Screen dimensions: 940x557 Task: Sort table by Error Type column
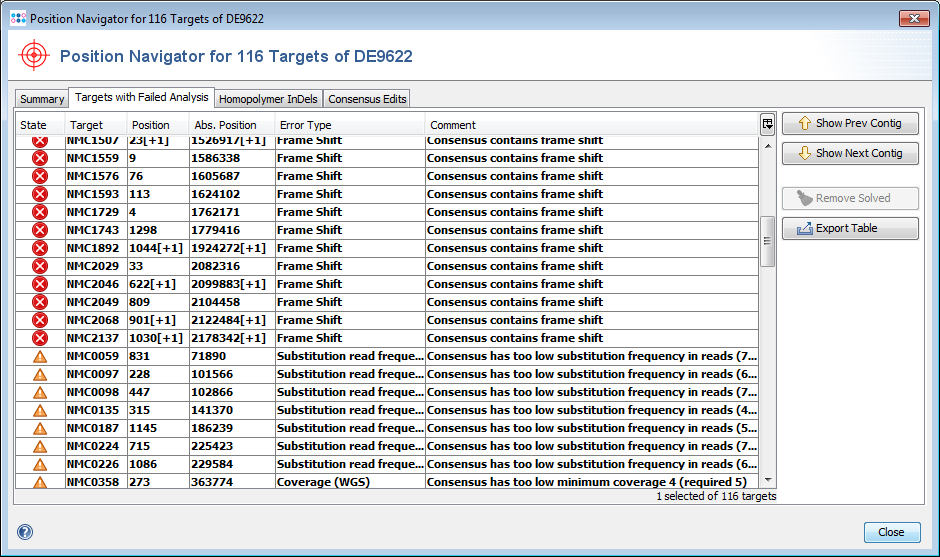pos(349,125)
